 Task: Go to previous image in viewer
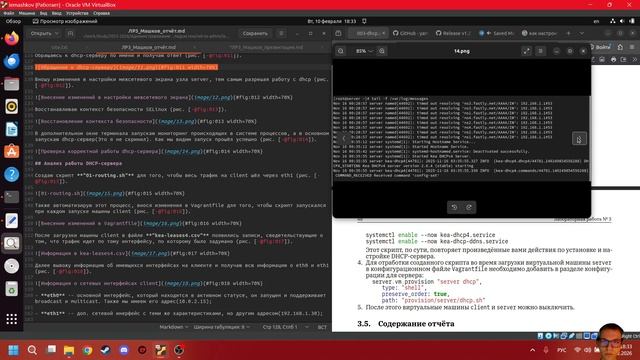click(344, 138)
